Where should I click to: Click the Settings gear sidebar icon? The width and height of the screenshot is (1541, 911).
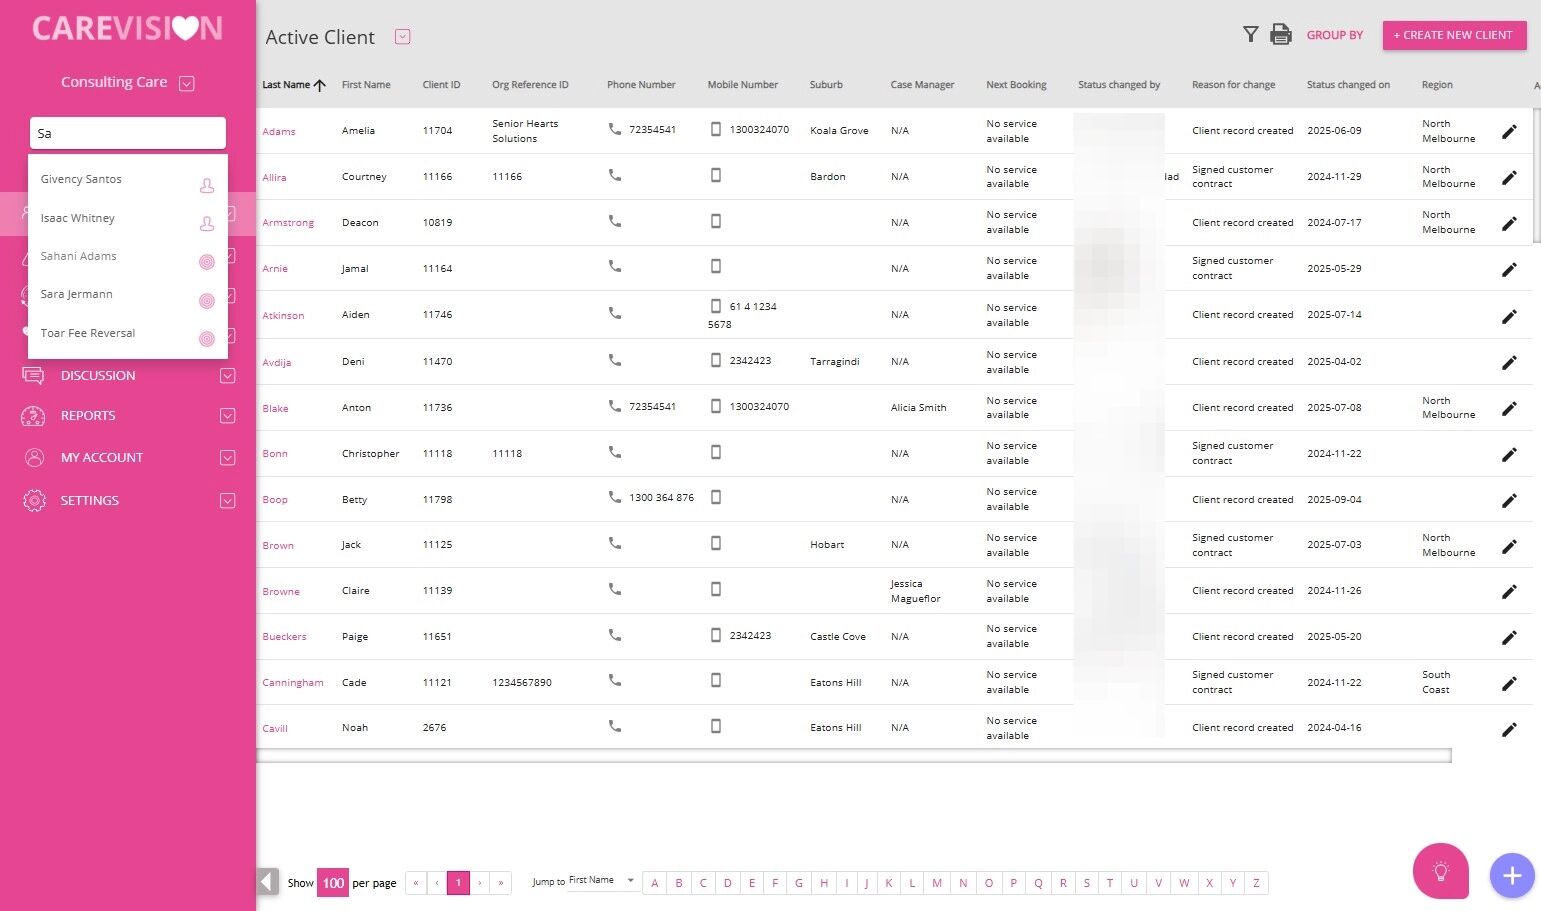tap(34, 501)
